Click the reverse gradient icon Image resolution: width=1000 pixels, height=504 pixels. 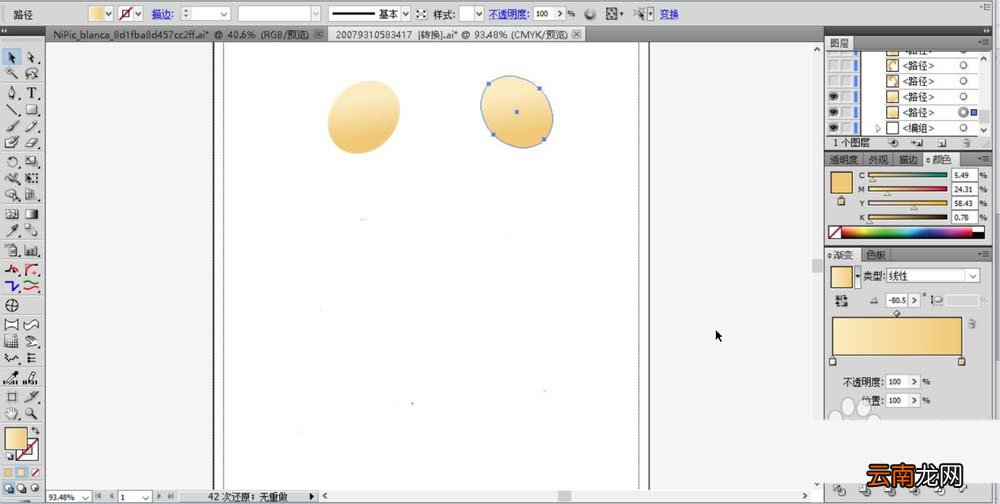(x=841, y=300)
